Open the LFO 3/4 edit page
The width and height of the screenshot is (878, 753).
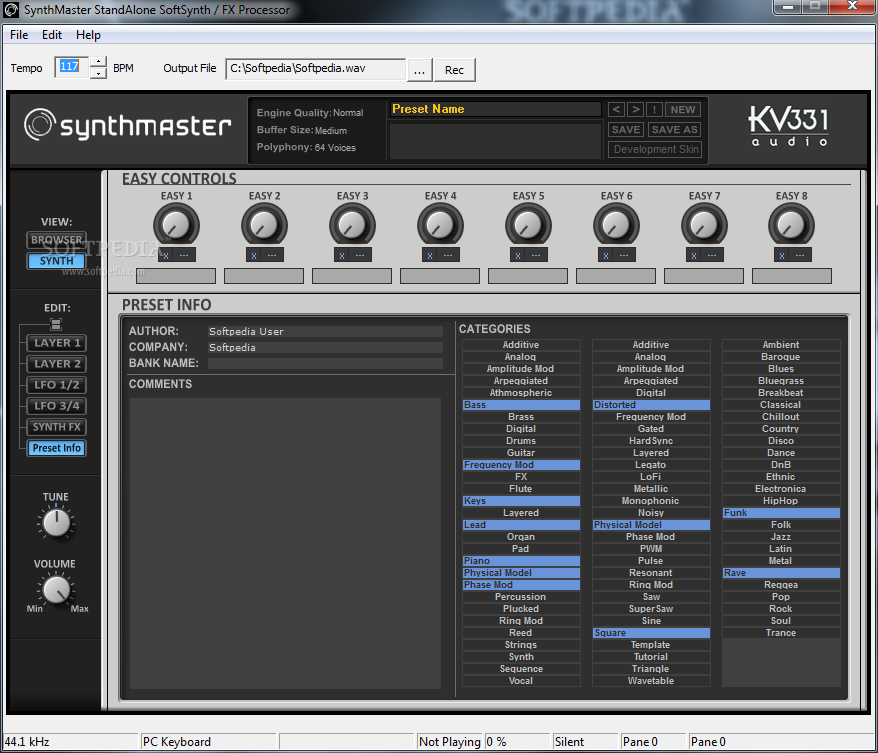point(57,406)
